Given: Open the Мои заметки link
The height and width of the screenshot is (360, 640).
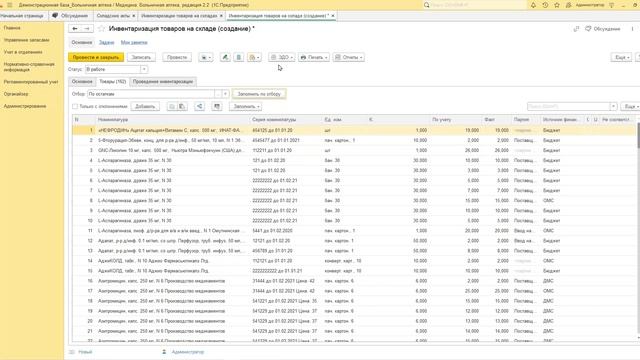Looking at the screenshot, I should [134, 42].
